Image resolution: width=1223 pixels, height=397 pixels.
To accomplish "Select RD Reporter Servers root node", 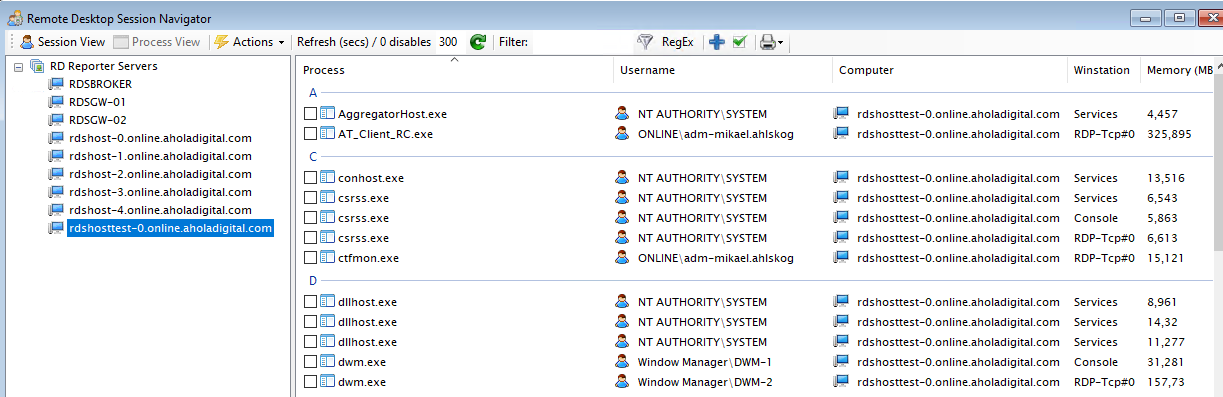I will coord(103,66).
